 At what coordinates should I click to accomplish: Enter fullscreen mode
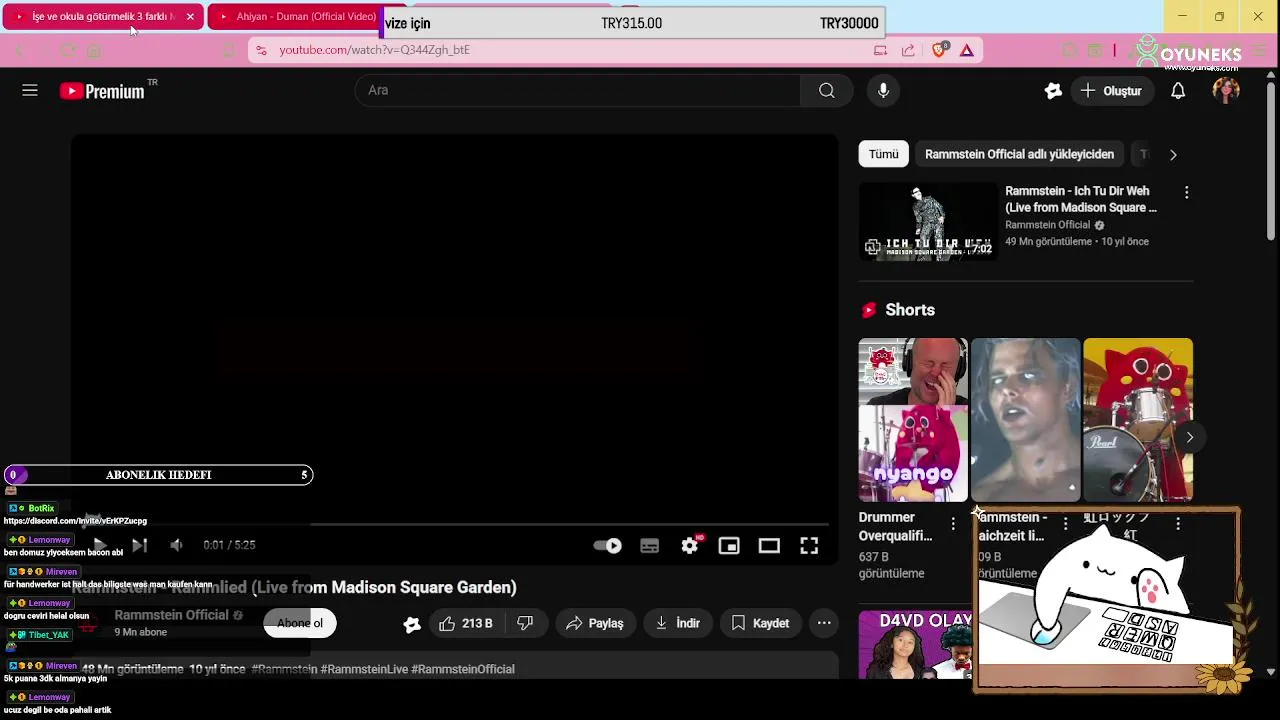(809, 545)
